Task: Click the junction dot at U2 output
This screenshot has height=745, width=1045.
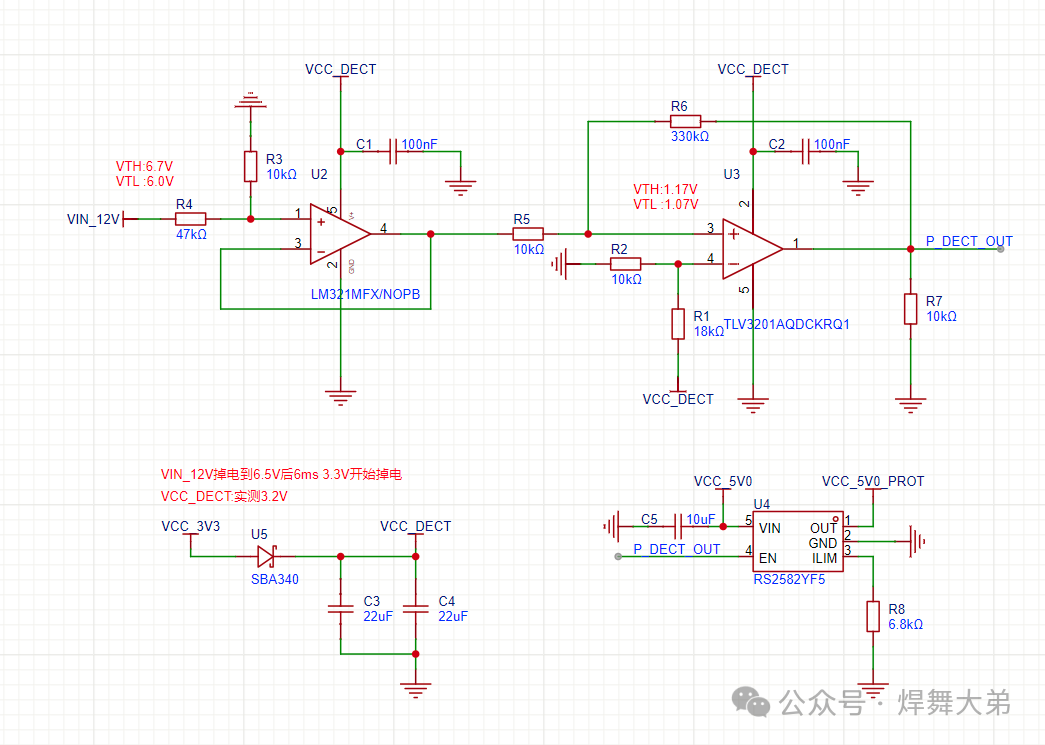Action: (431, 234)
